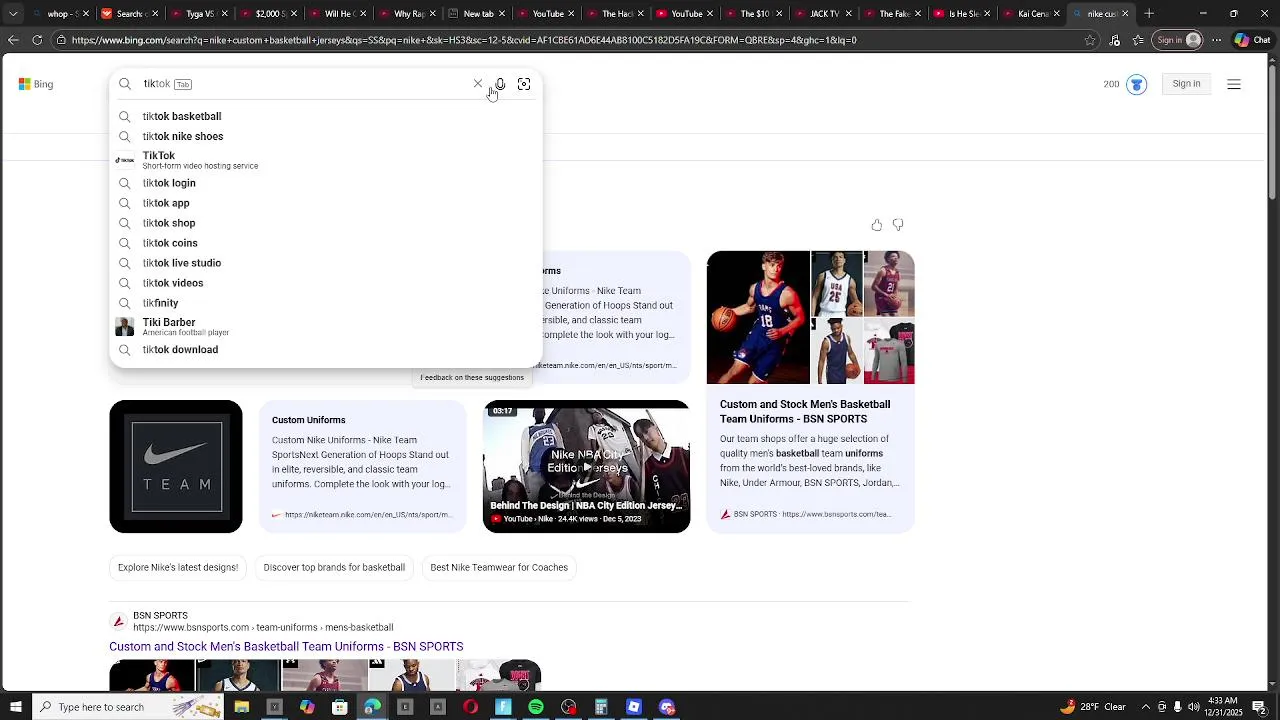Switch to the '$2,000' browser tab
This screenshot has width=1280, height=720.
coord(270,14)
